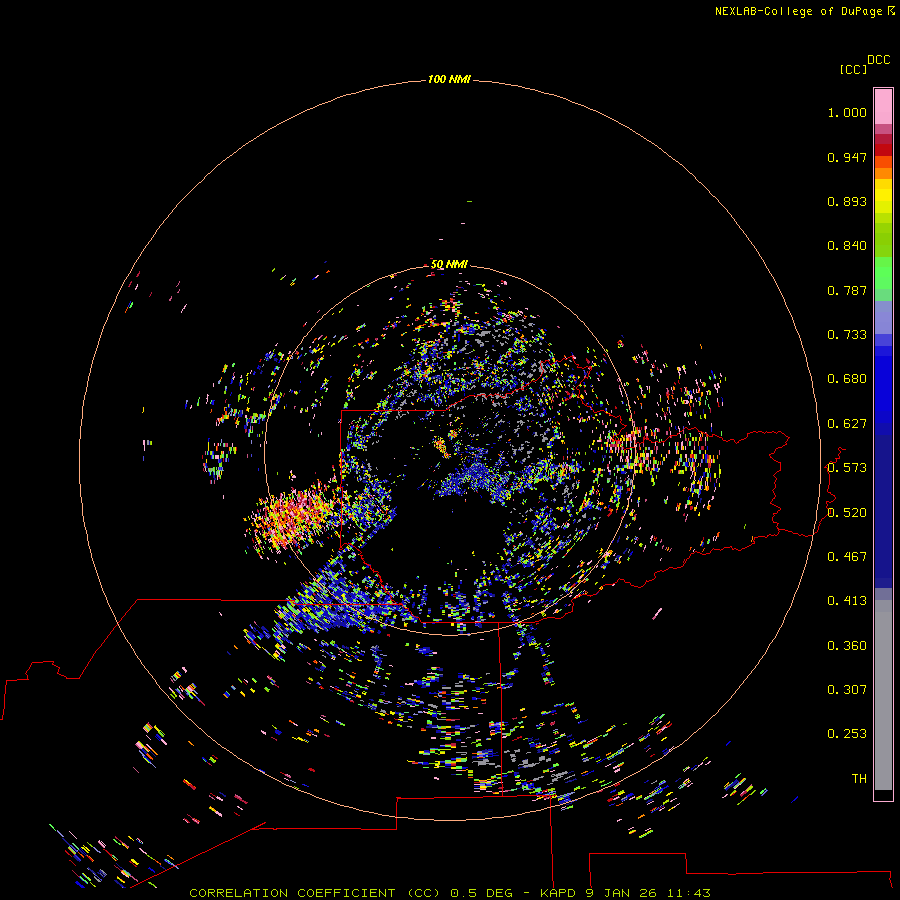Click the 0.733 legend value
This screenshot has width=900, height=900.
[847, 335]
